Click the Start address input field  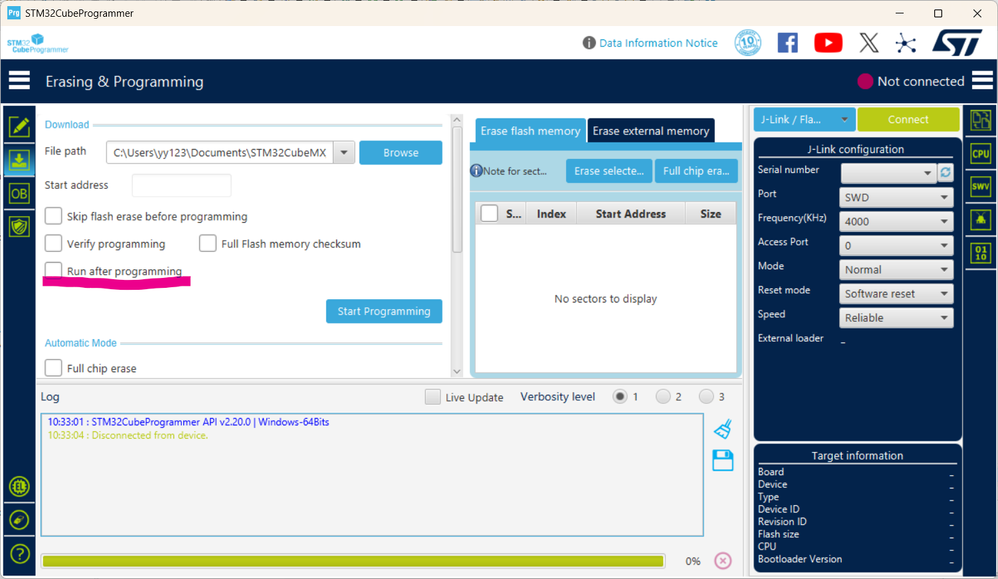[x=181, y=185]
